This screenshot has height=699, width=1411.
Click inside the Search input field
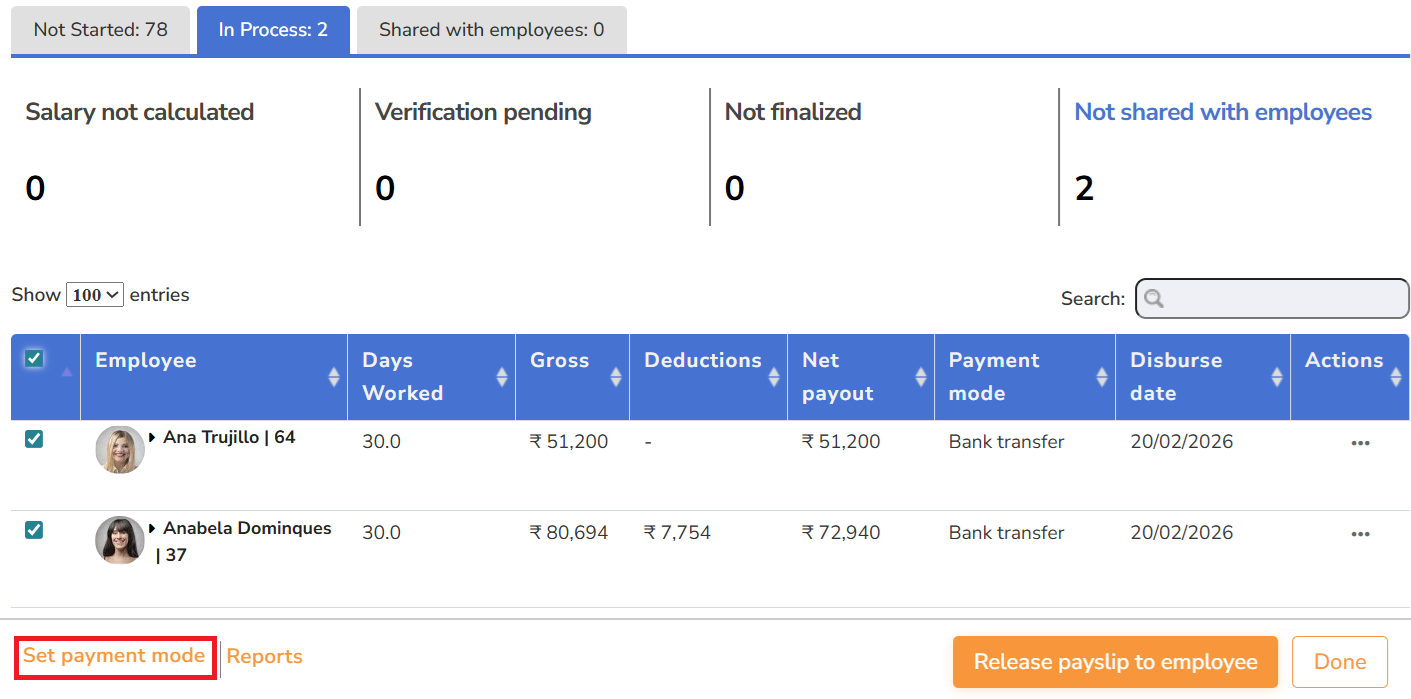point(1283,298)
